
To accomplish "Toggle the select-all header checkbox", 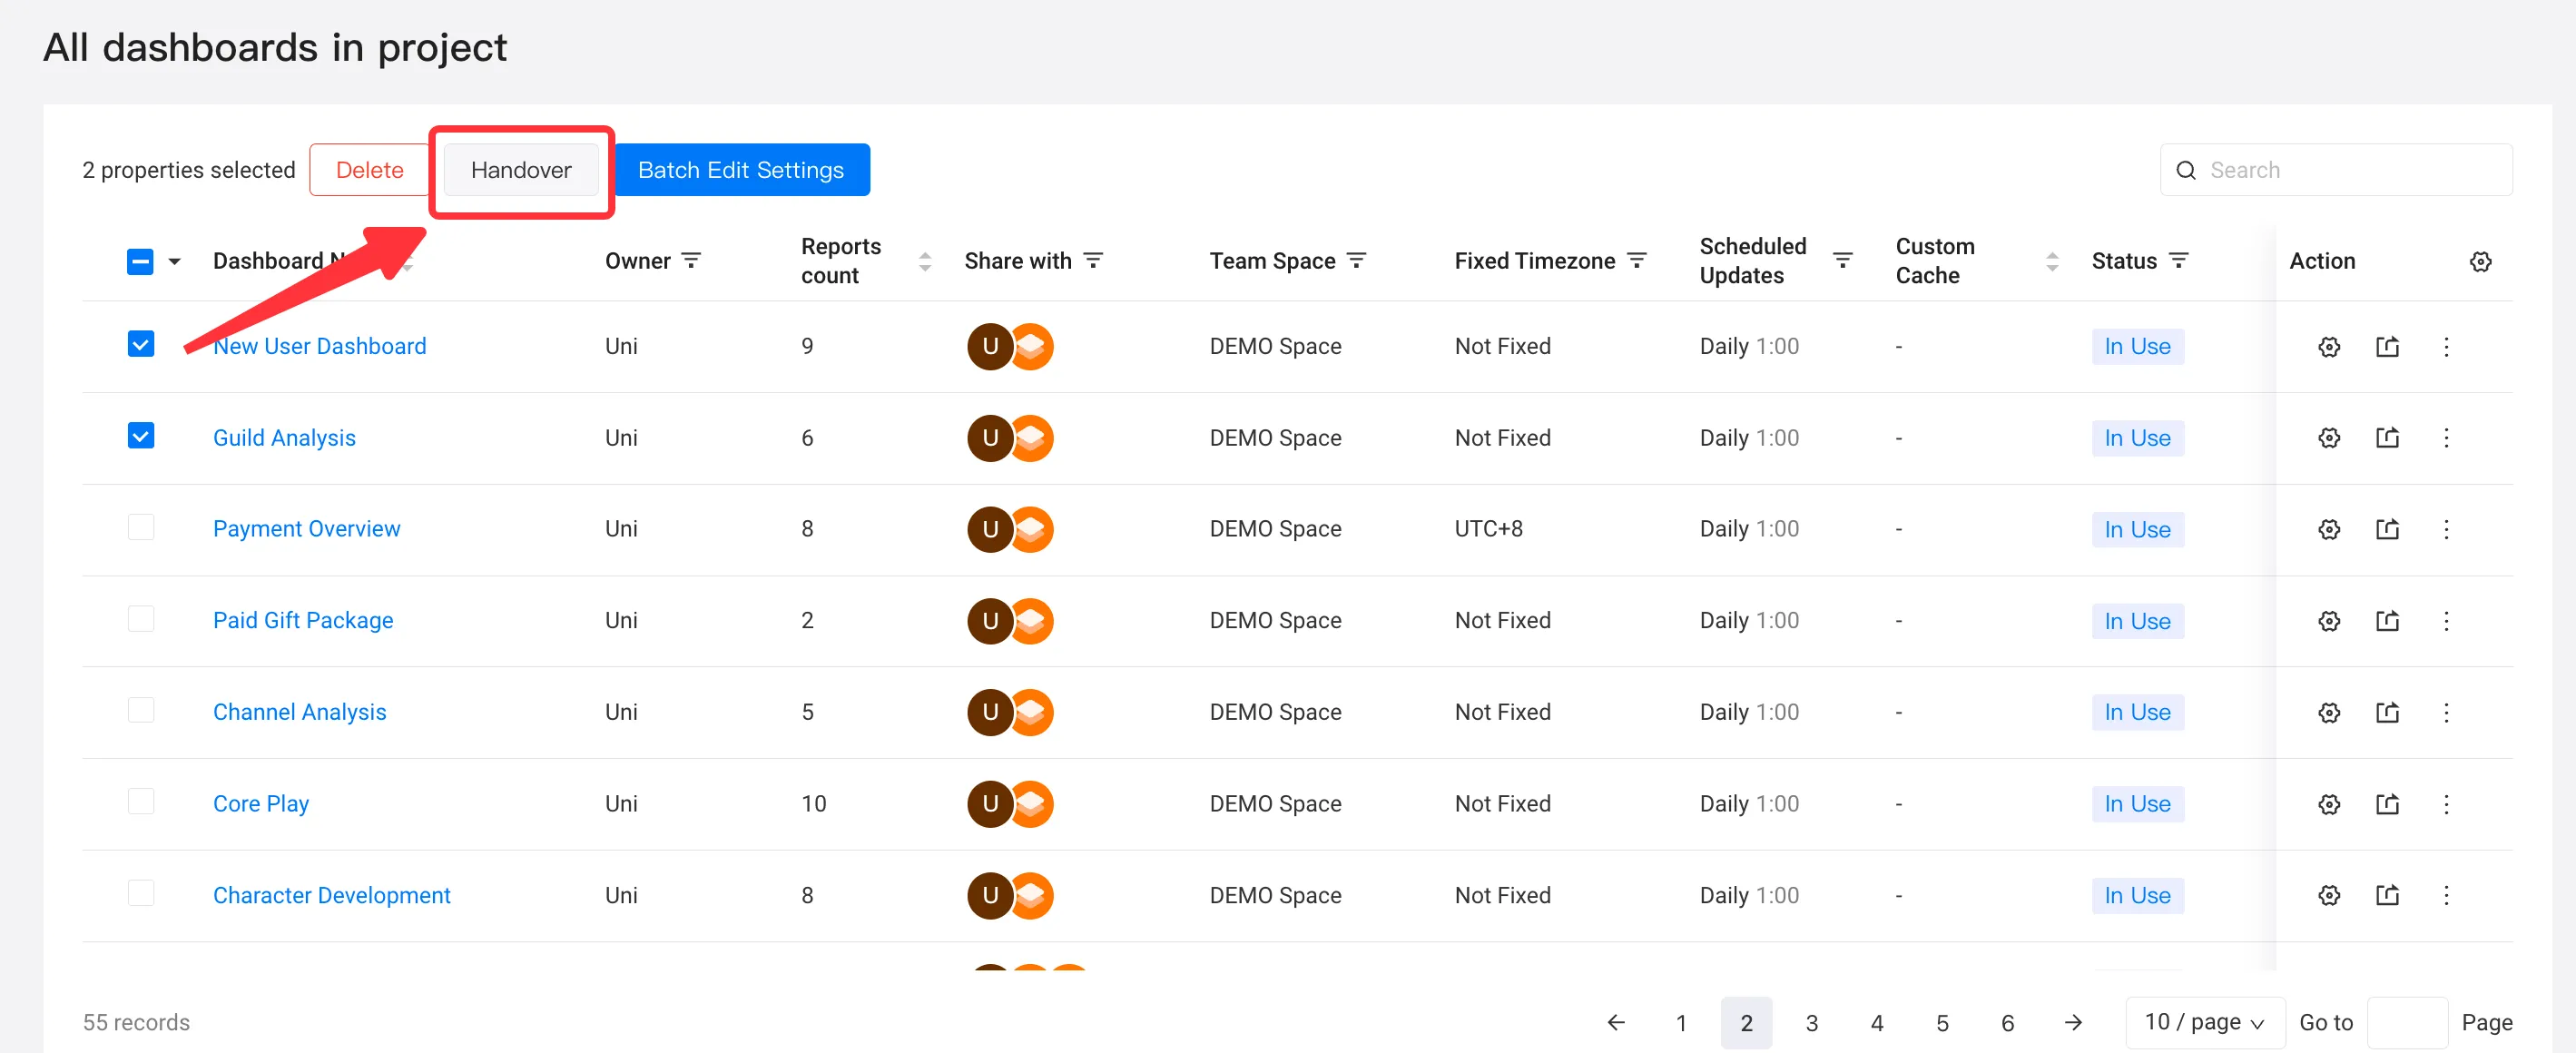I will (x=140, y=262).
